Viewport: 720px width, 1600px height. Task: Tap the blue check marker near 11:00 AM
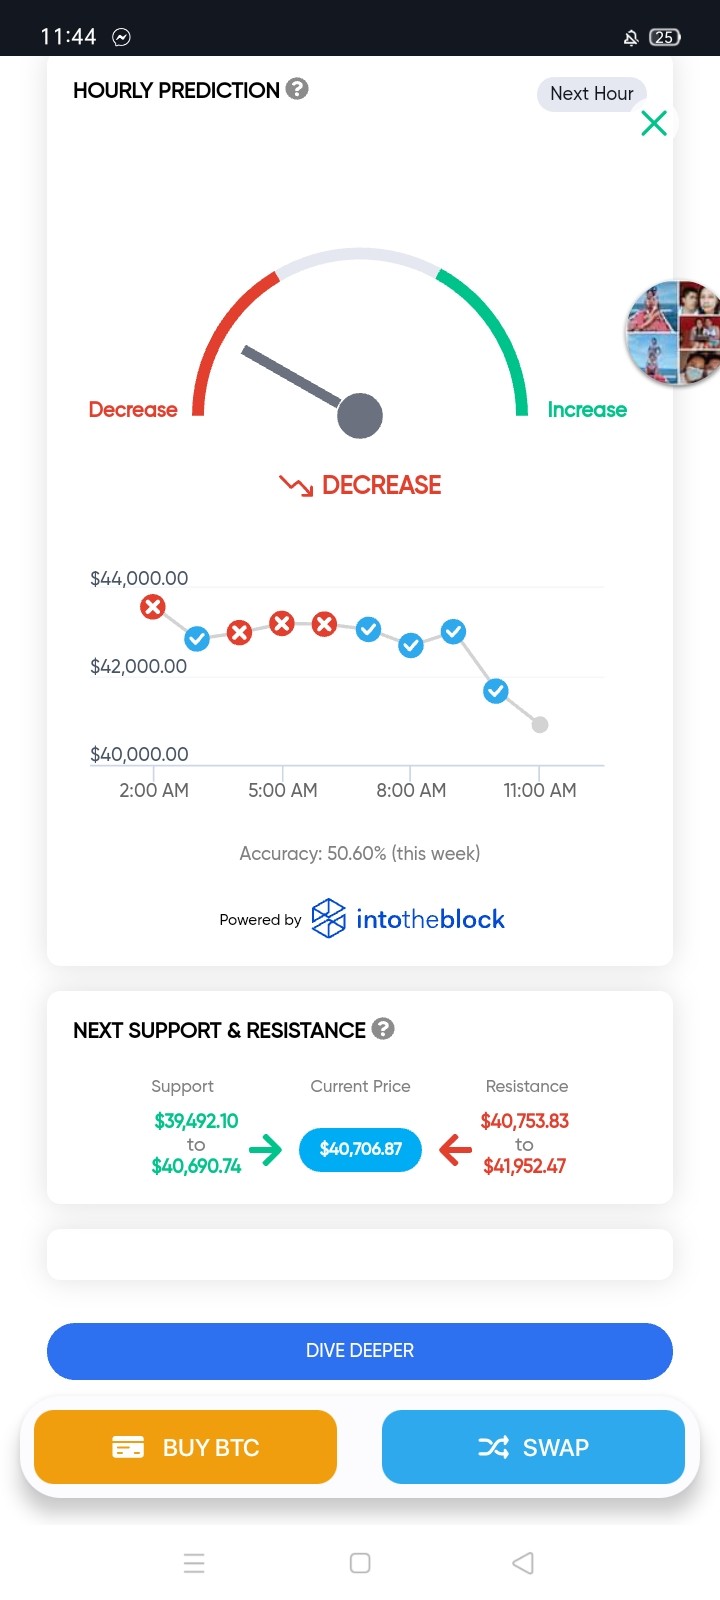496,691
